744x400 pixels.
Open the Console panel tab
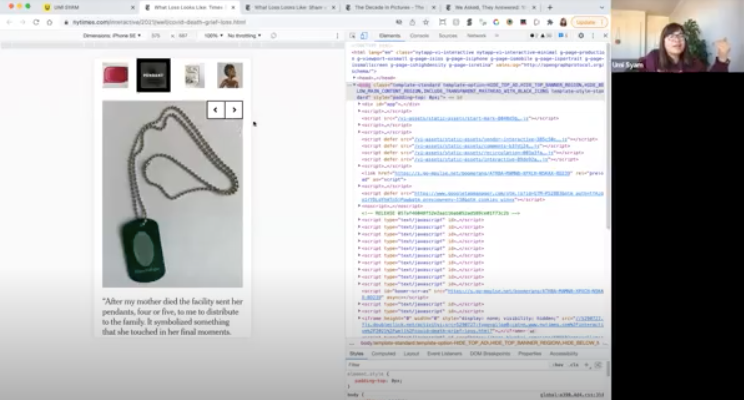[419, 36]
